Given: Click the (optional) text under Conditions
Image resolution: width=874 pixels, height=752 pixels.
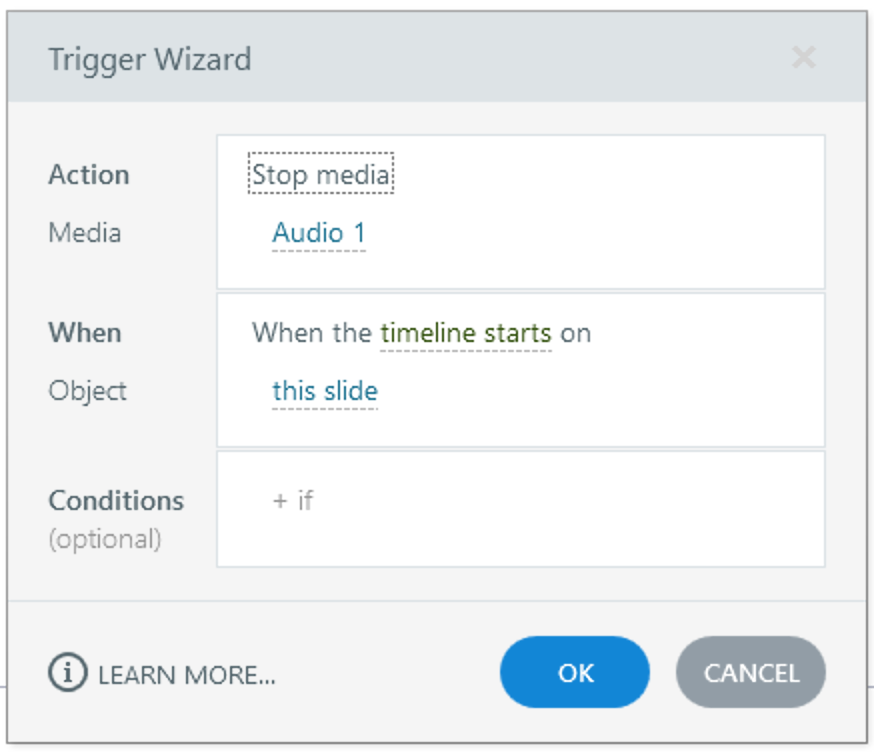Looking at the screenshot, I should point(105,539).
